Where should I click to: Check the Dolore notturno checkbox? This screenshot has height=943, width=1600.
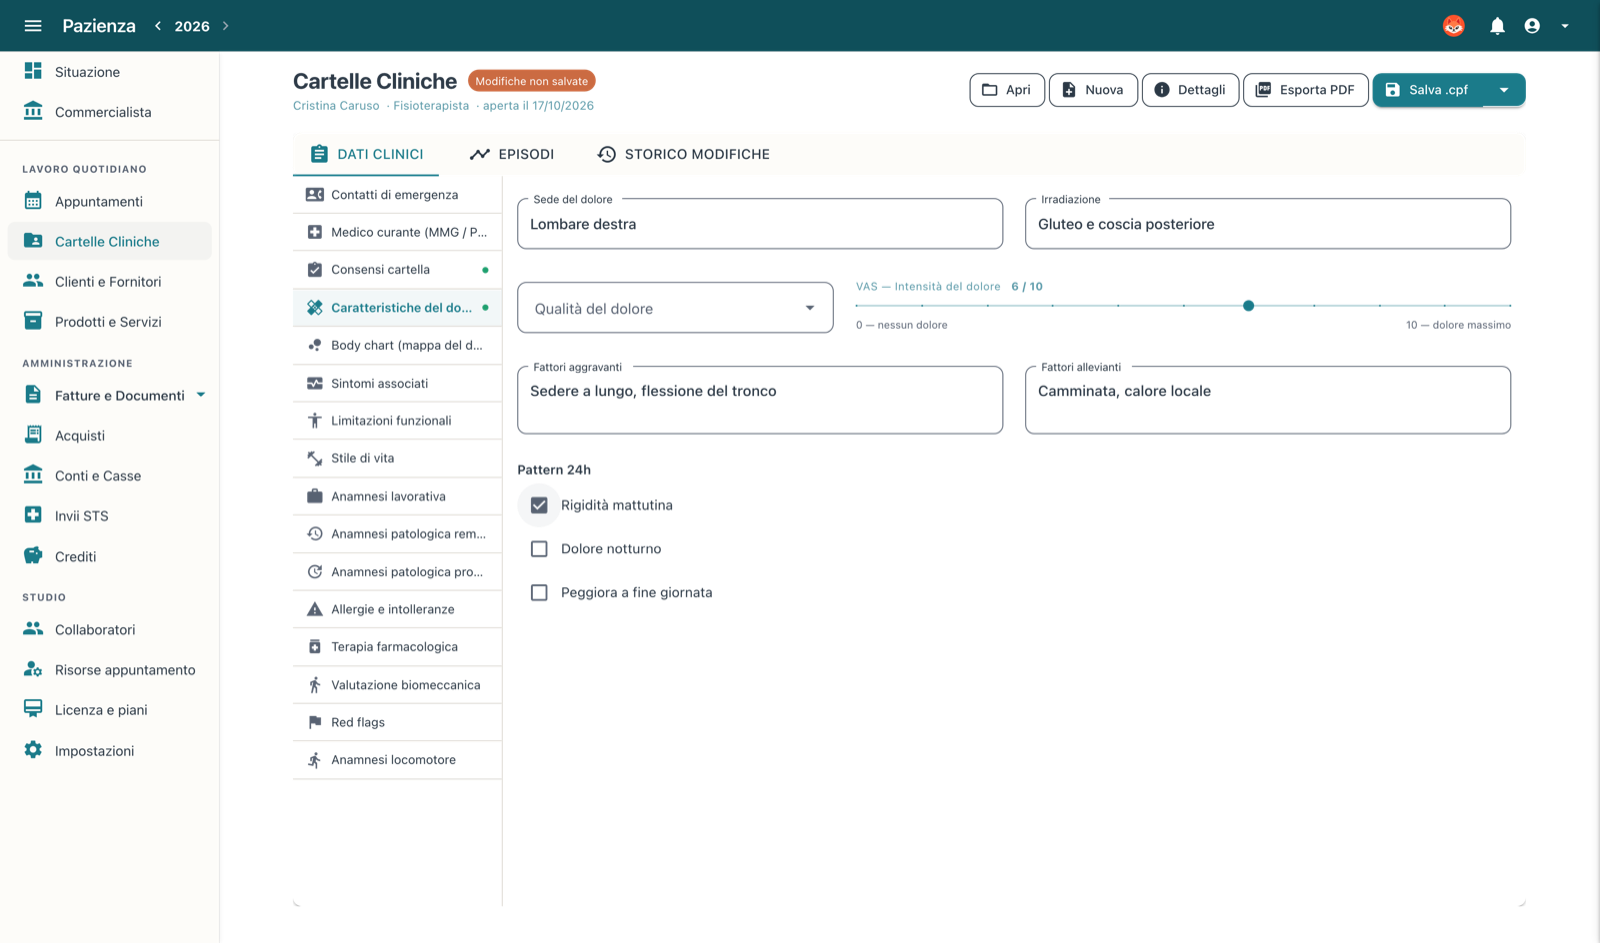point(539,549)
